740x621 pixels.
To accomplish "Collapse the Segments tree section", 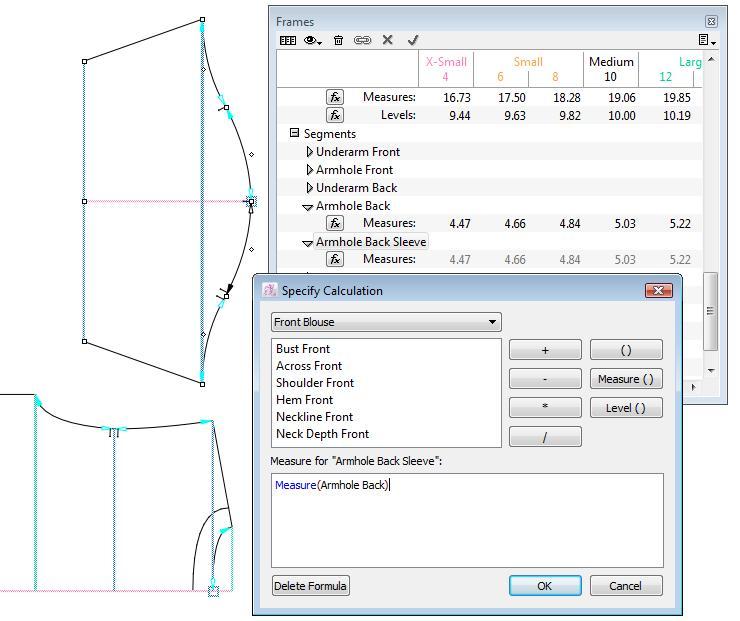I will pyautogui.click(x=295, y=133).
